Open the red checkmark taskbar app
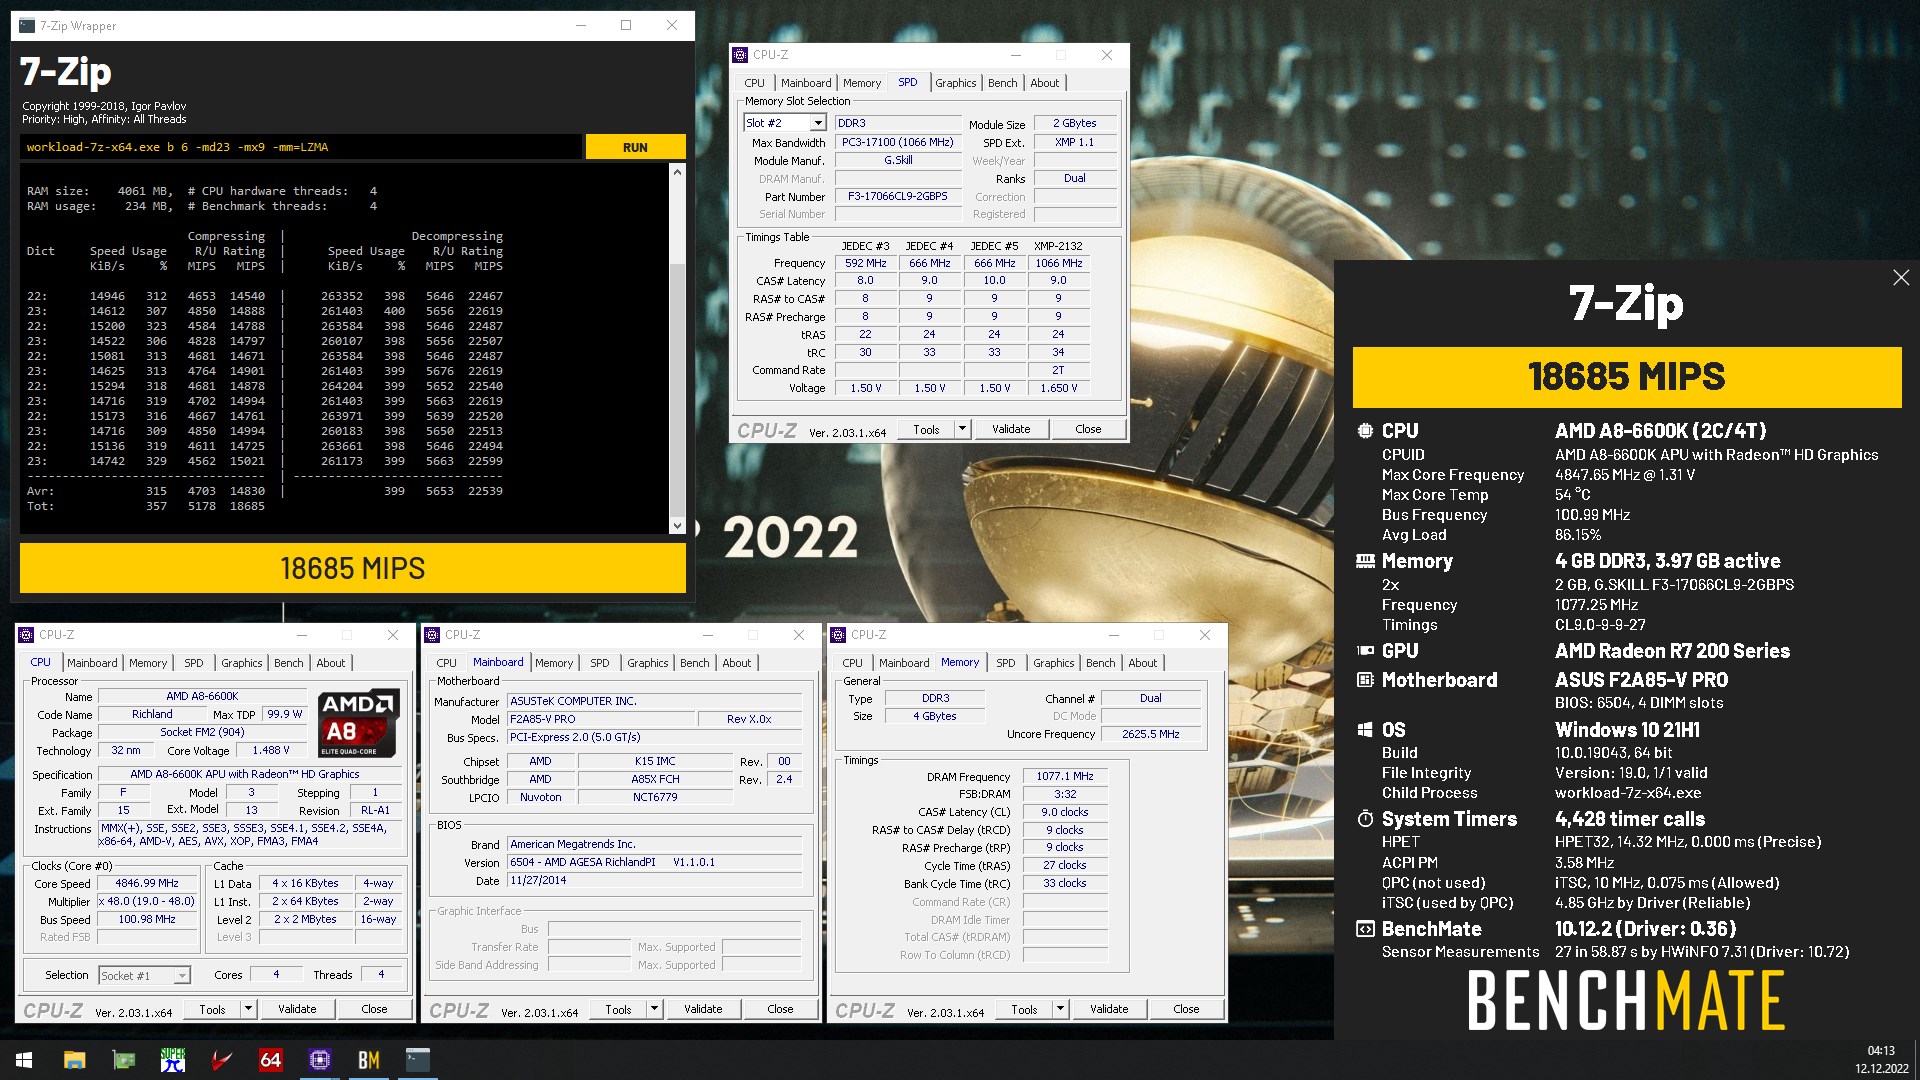 [x=221, y=1060]
